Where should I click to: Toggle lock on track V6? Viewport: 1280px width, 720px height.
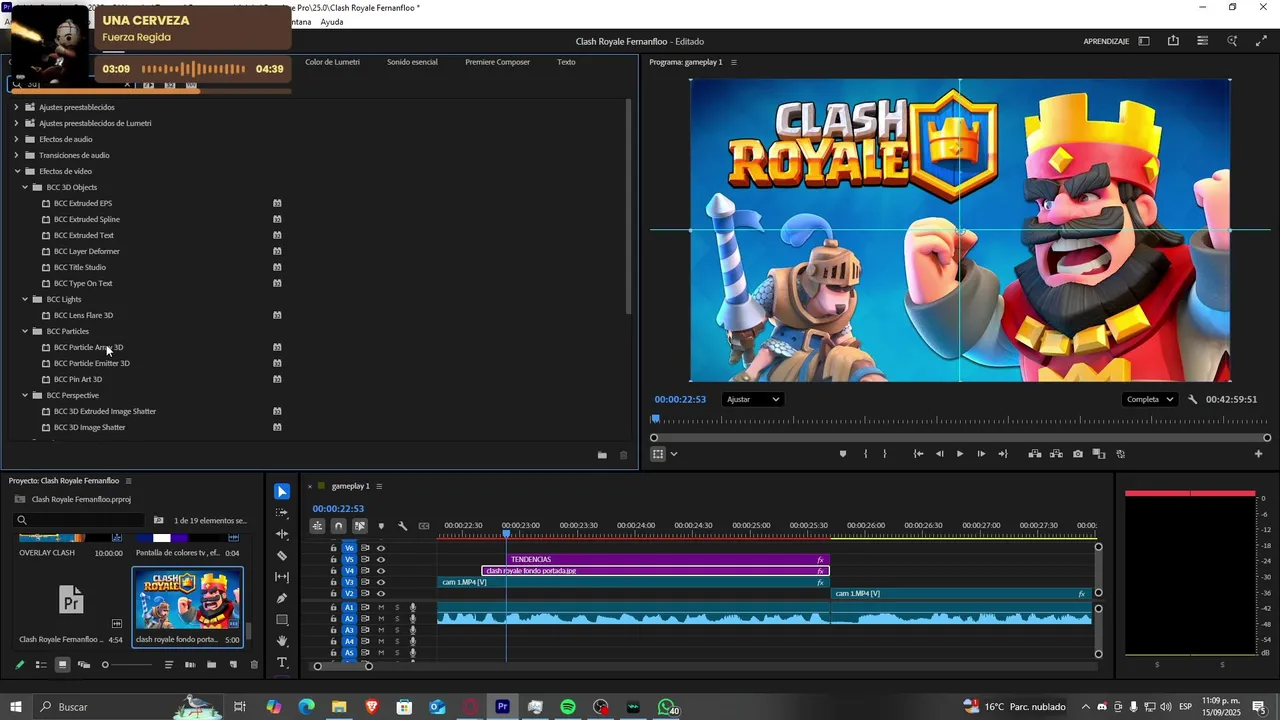(x=334, y=548)
